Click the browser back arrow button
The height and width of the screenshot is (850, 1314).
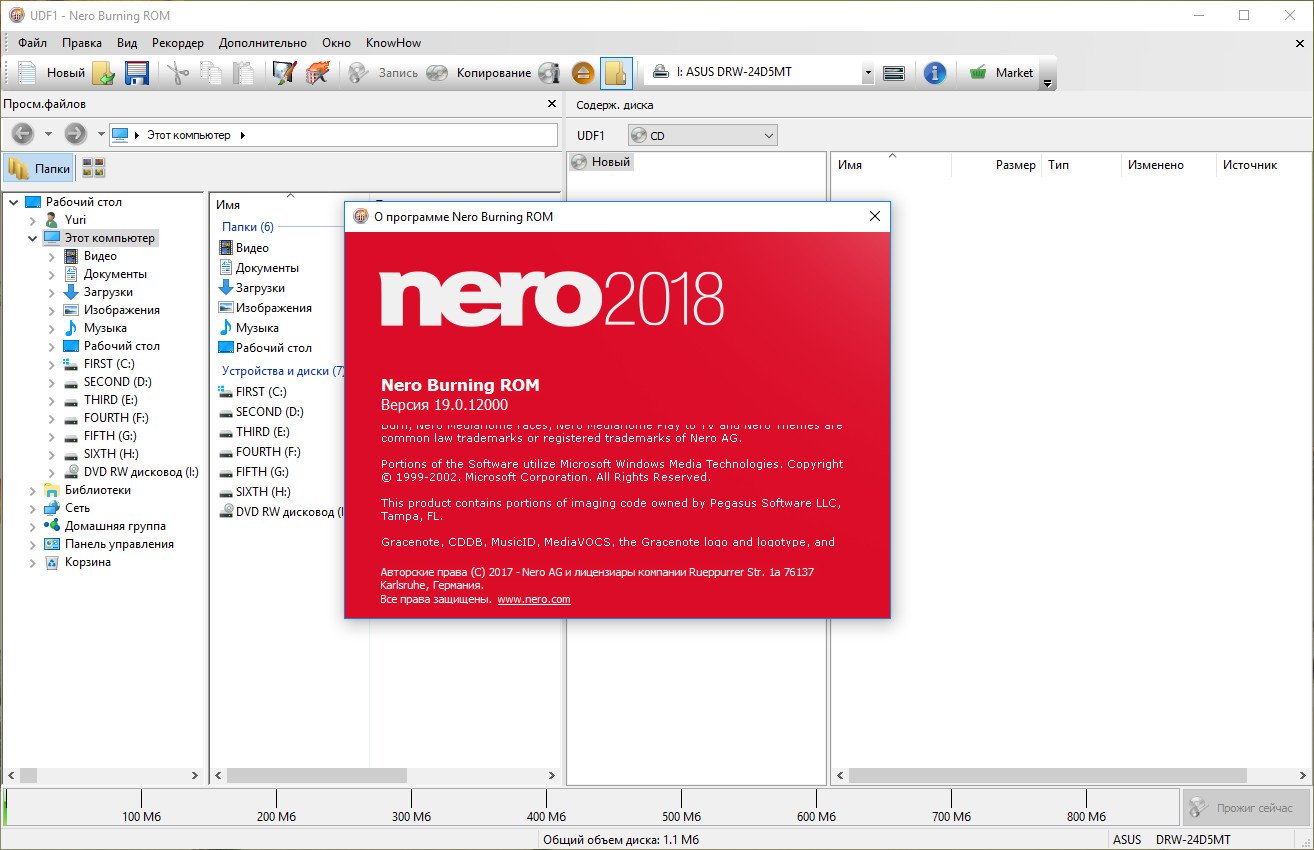[23, 134]
